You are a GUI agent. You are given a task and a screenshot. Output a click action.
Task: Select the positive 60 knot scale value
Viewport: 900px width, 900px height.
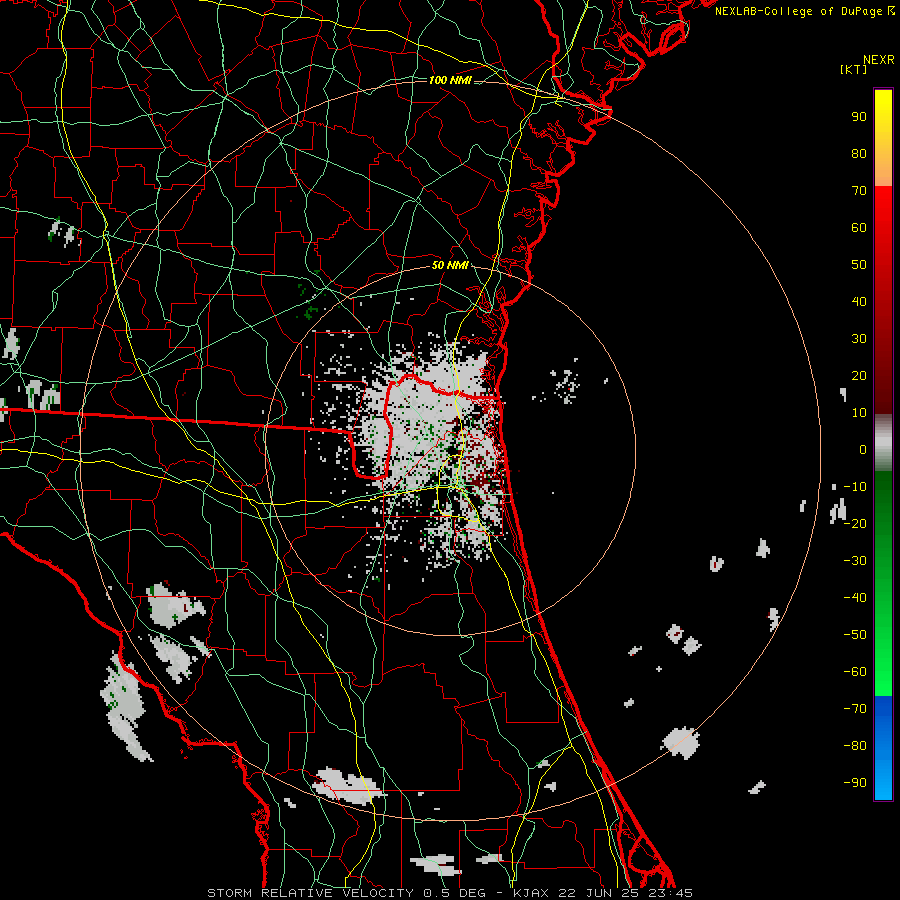pos(859,227)
